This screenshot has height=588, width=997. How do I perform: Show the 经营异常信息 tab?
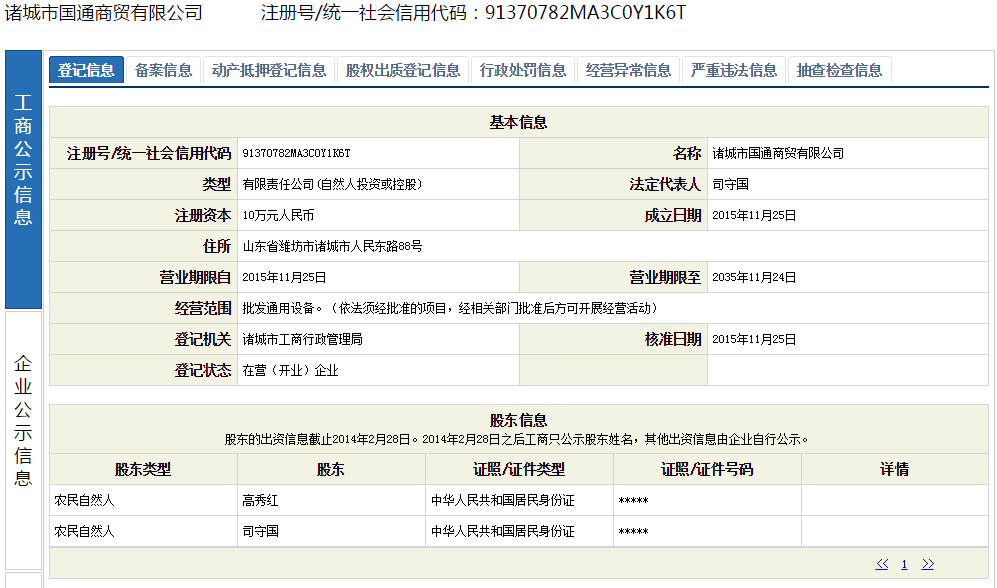tap(629, 70)
